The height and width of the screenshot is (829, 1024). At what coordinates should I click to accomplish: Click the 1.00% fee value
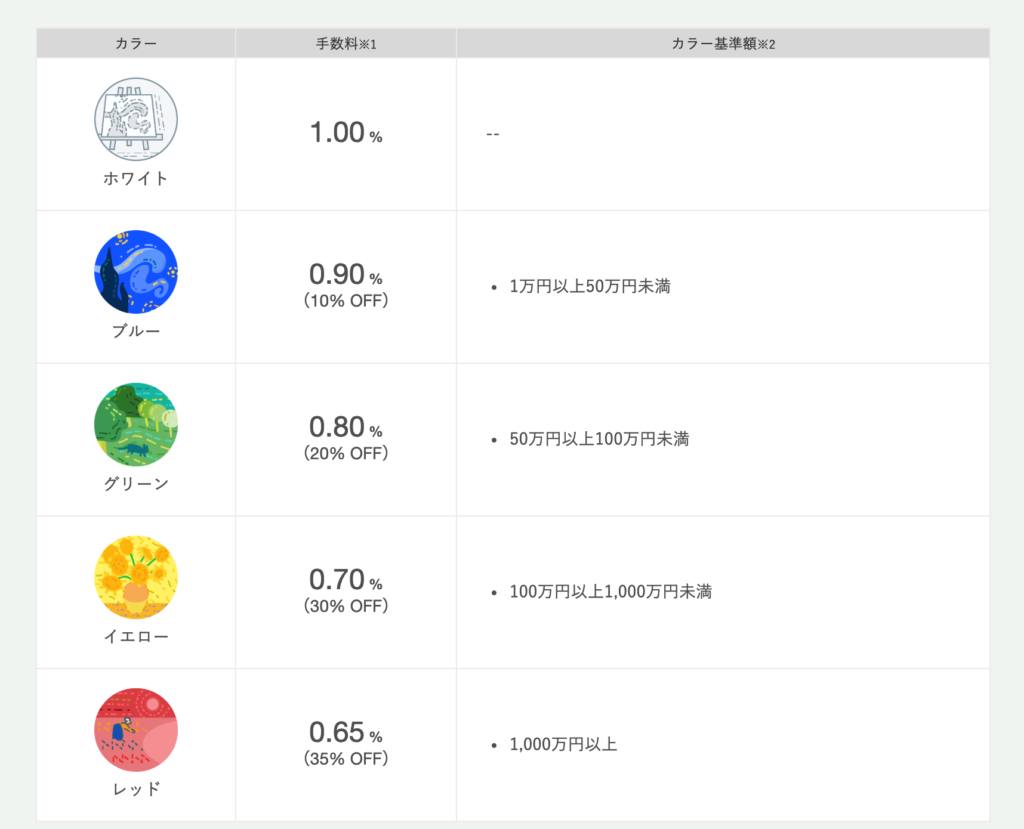click(346, 133)
